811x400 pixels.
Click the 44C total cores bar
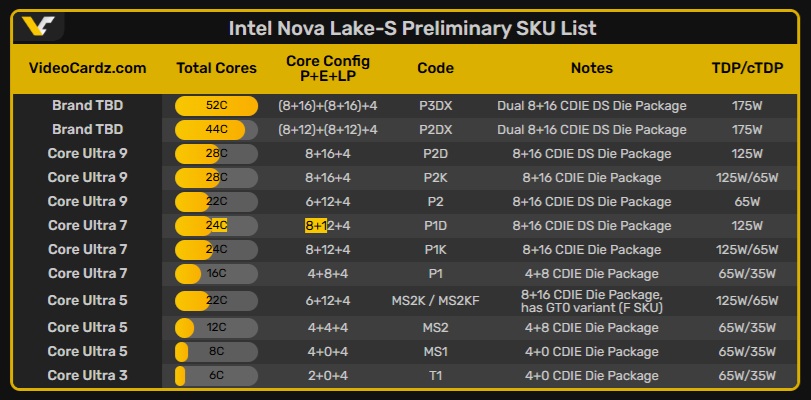[216, 130]
